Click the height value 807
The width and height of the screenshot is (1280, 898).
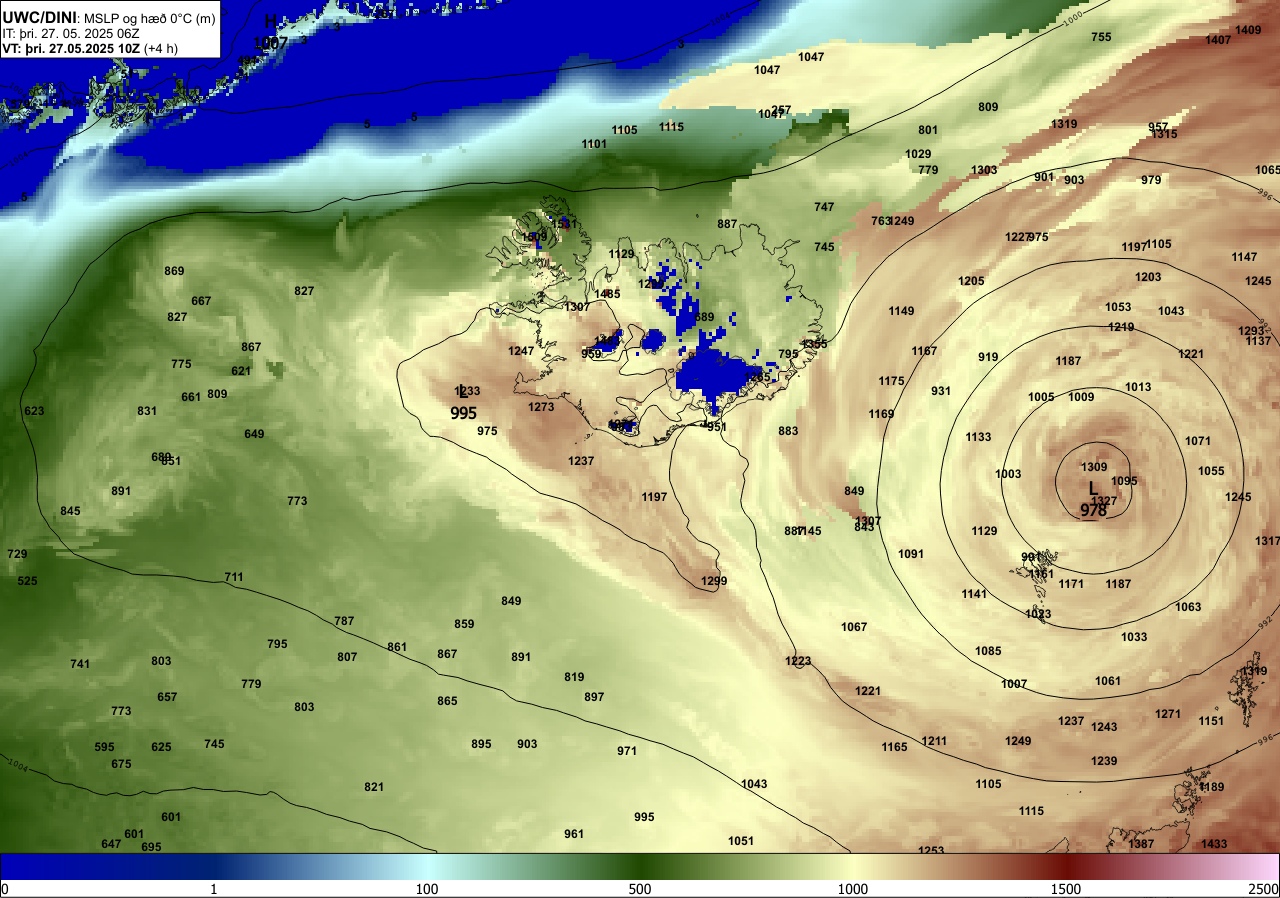point(347,657)
